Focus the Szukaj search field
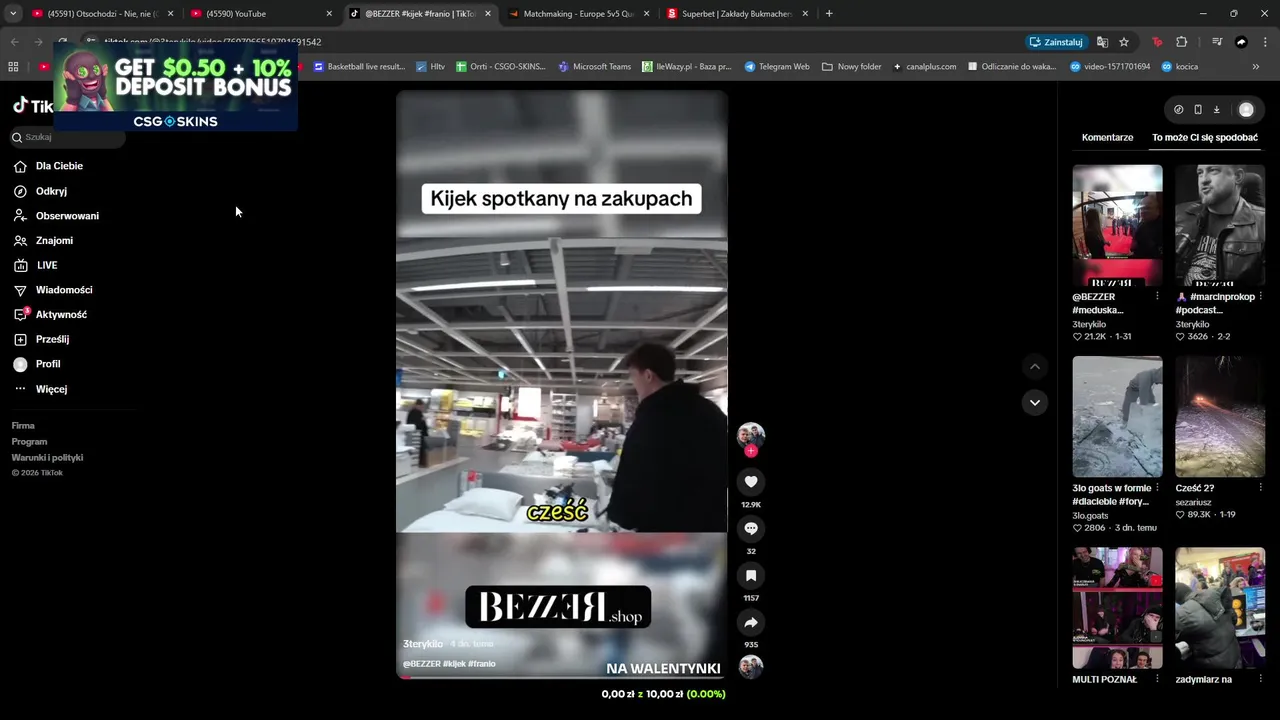 (68, 137)
